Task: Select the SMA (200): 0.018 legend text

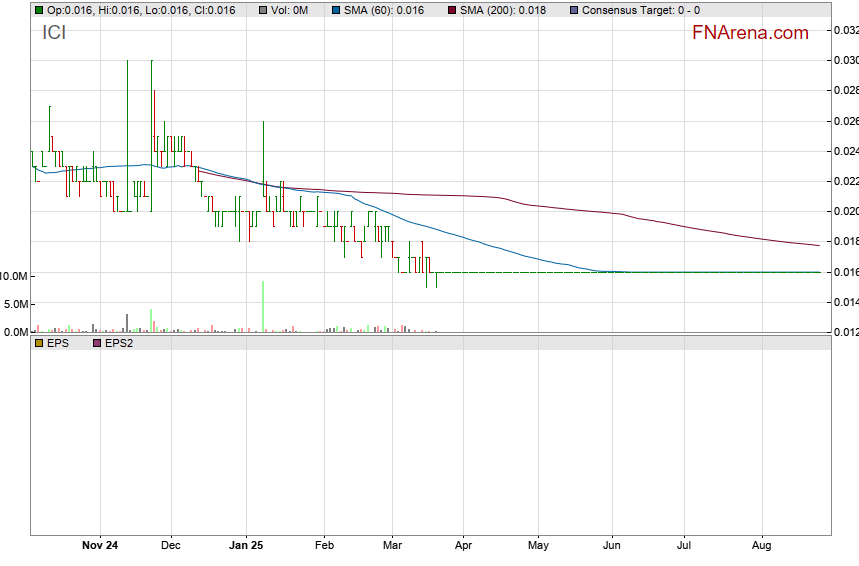Action: [x=503, y=10]
